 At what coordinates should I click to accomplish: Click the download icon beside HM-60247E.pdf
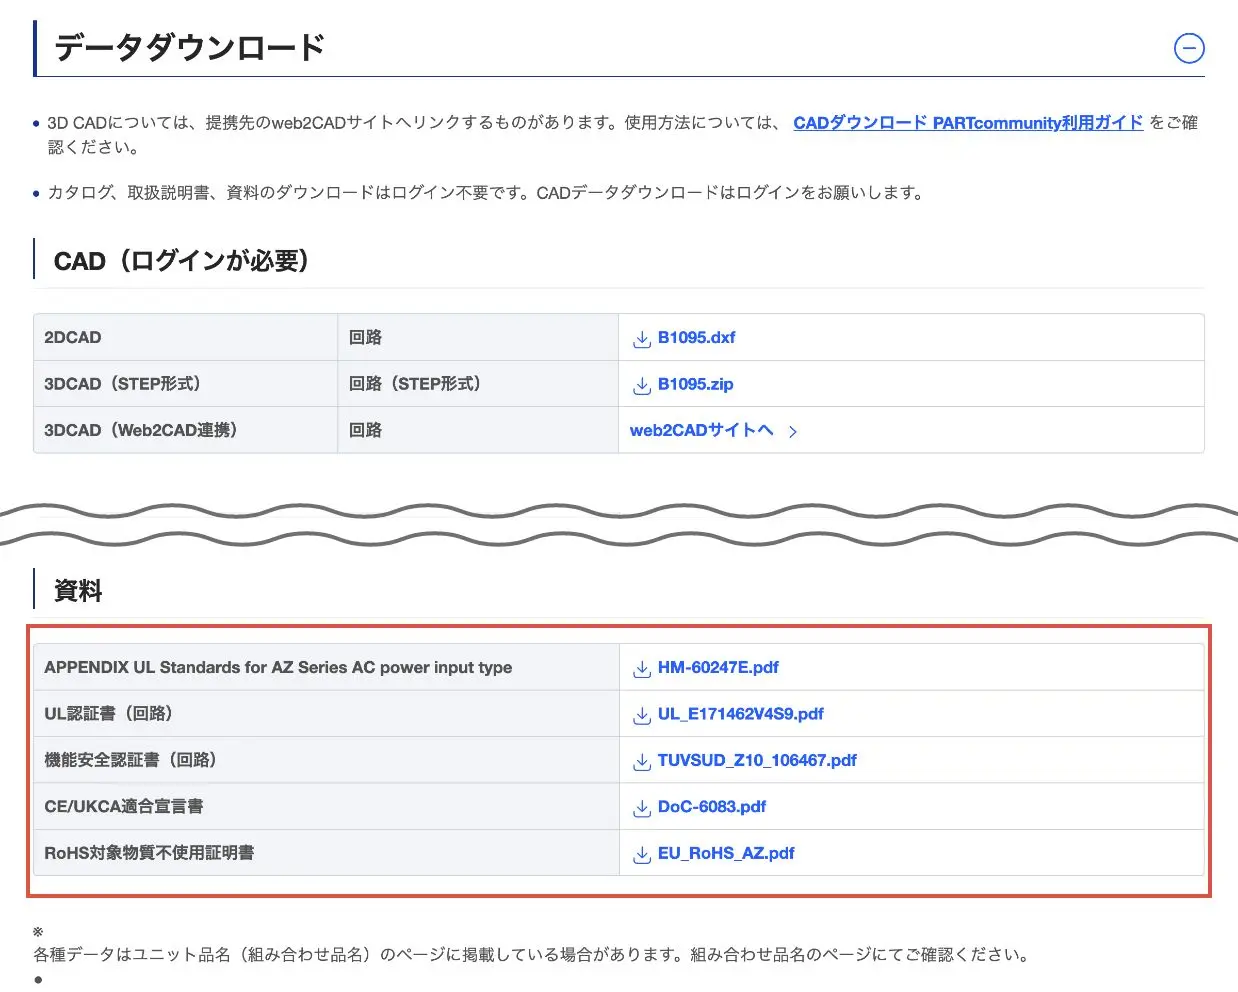tap(642, 669)
